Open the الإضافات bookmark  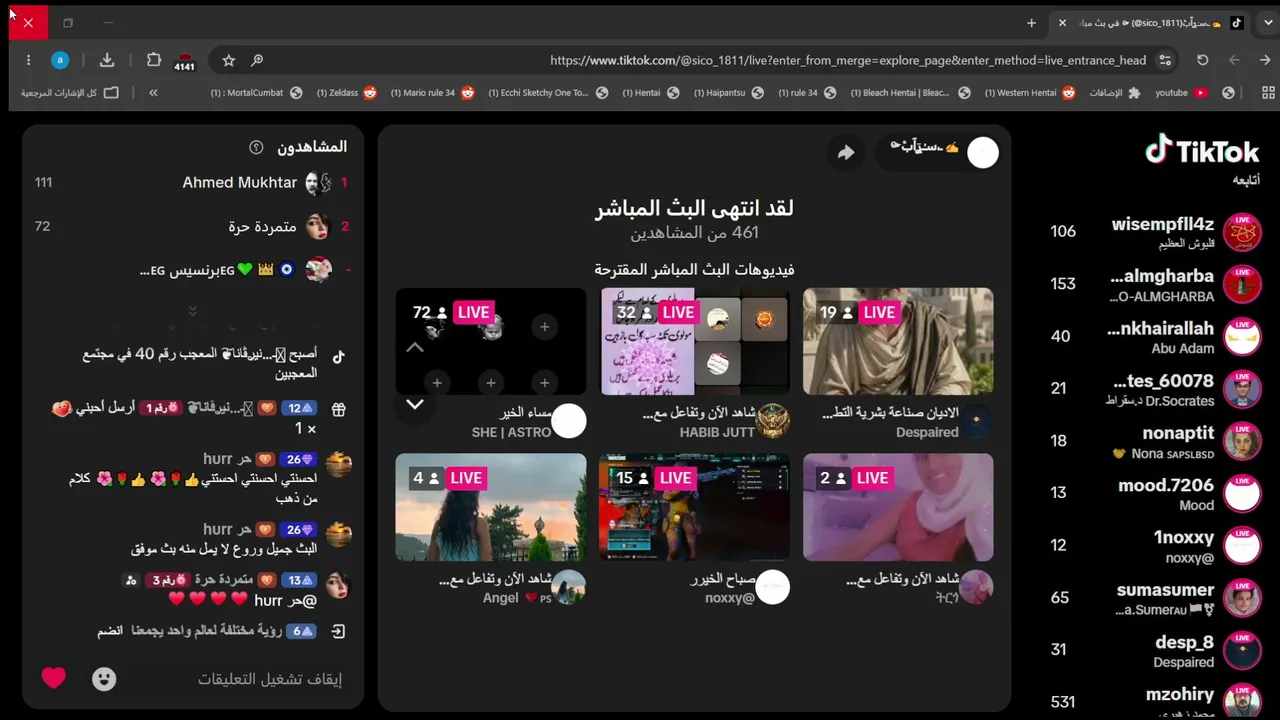tap(1114, 93)
